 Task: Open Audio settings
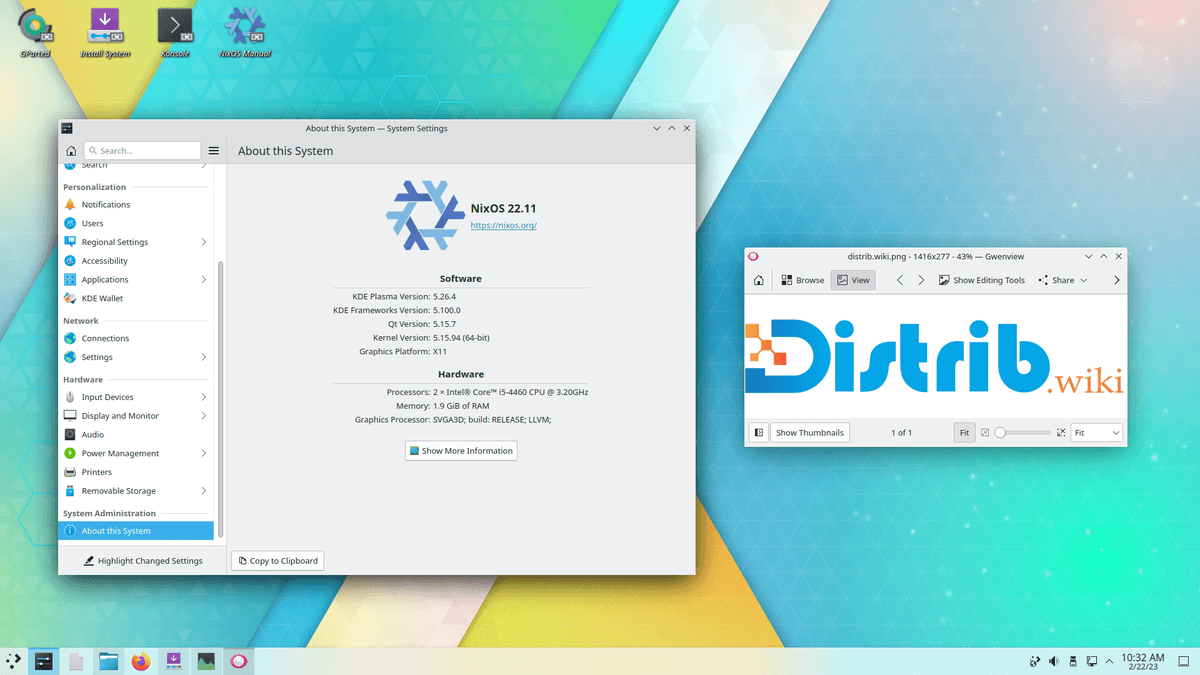pyautogui.click(x=136, y=435)
